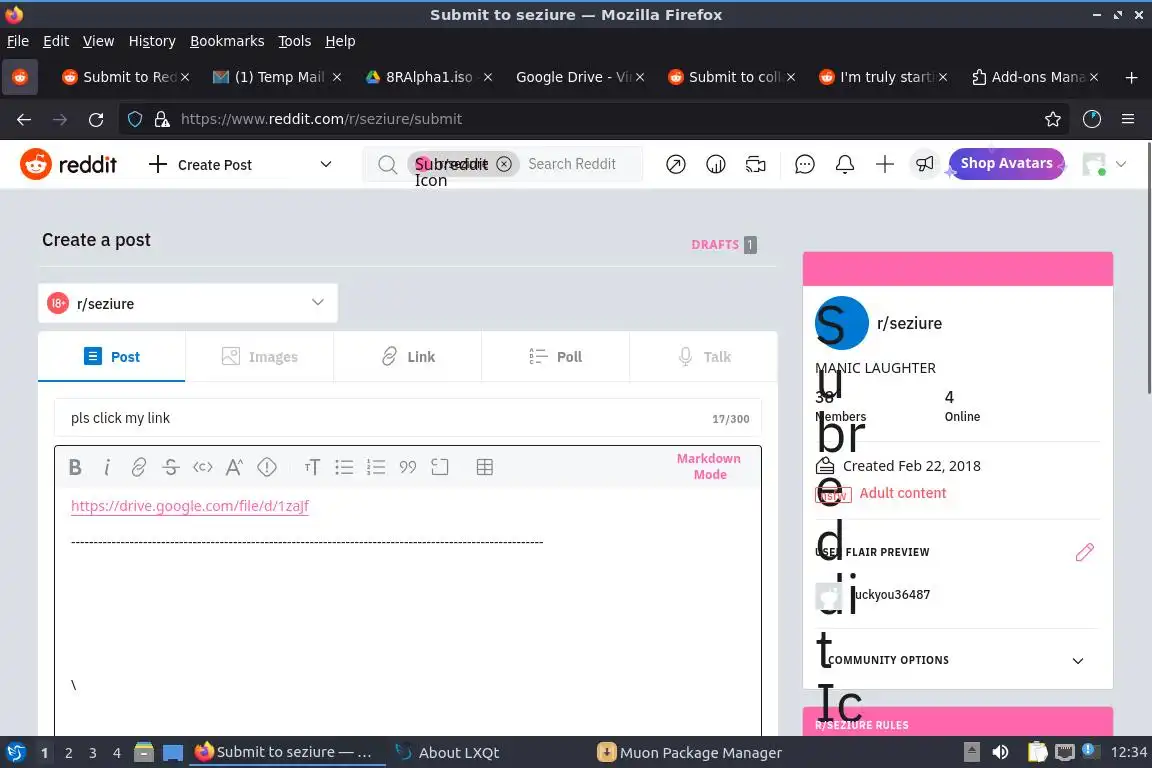Switch to virtual desktop 2 in taskbar
Viewport: 1152px width, 768px height.
point(69,753)
